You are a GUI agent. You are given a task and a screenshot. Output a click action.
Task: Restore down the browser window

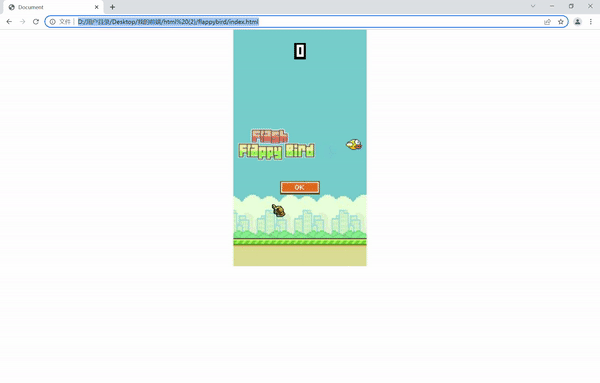(x=571, y=6)
